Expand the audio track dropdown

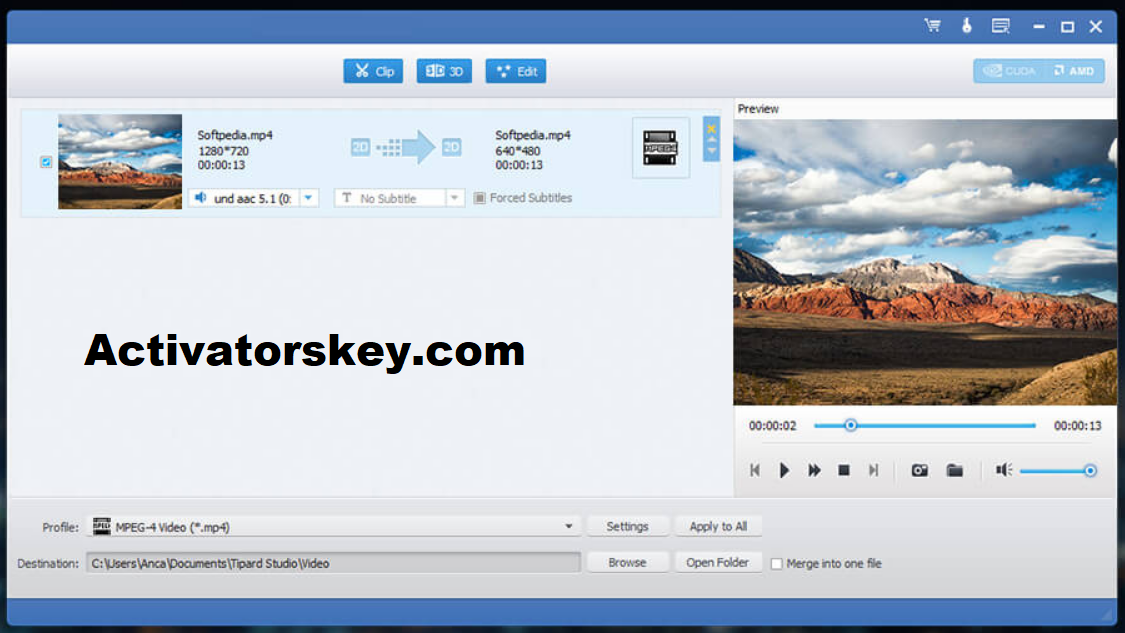pyautogui.click(x=309, y=198)
